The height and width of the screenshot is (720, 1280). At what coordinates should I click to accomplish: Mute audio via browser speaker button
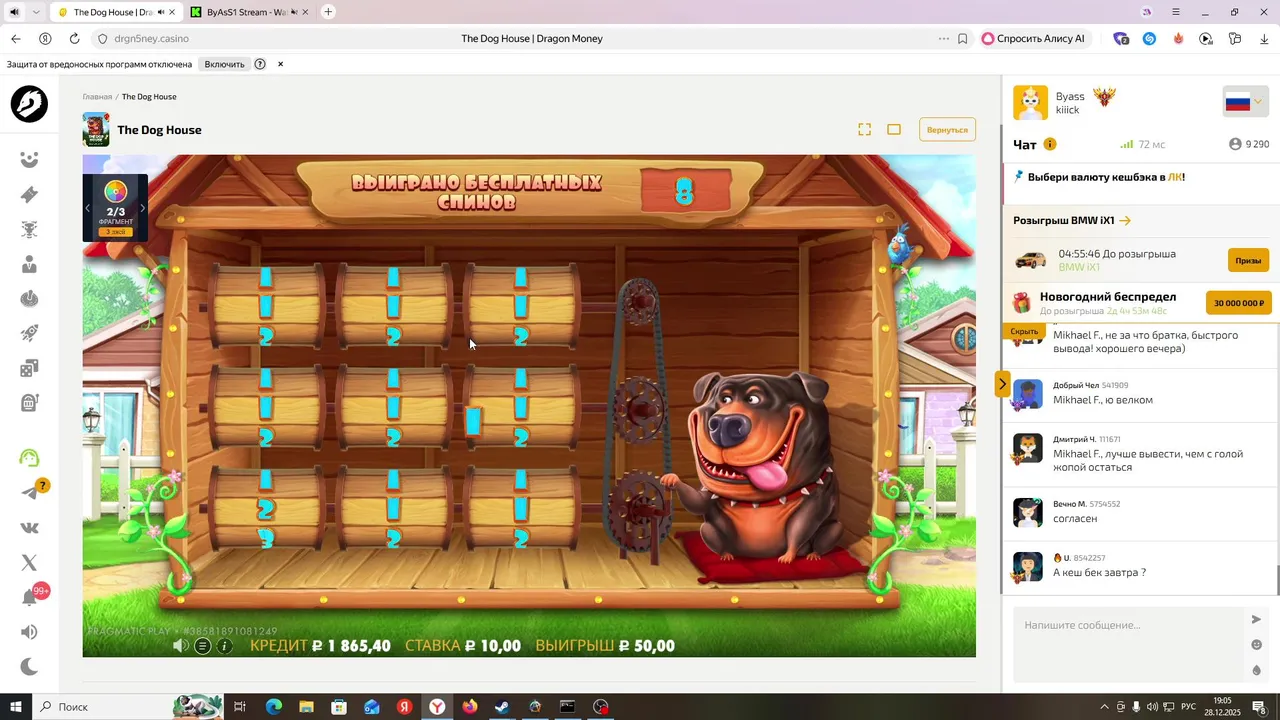point(14,12)
